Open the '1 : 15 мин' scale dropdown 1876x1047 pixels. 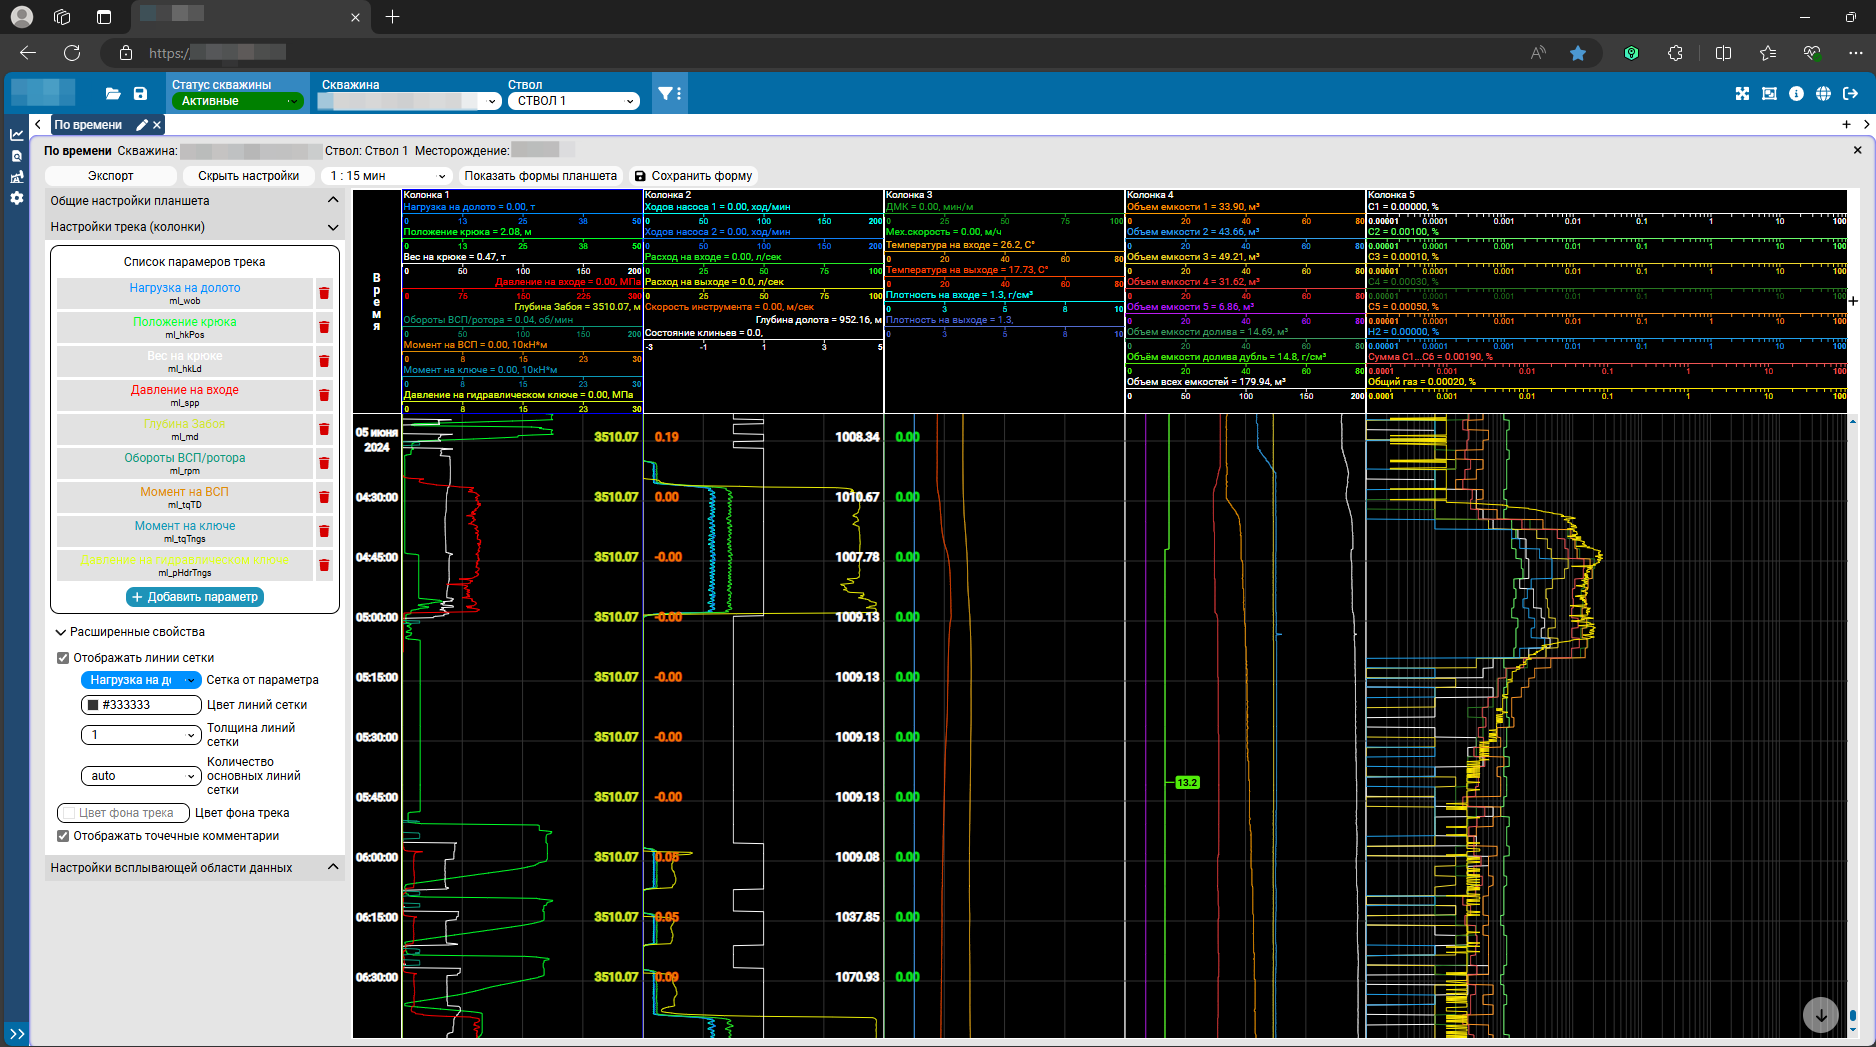[387, 176]
